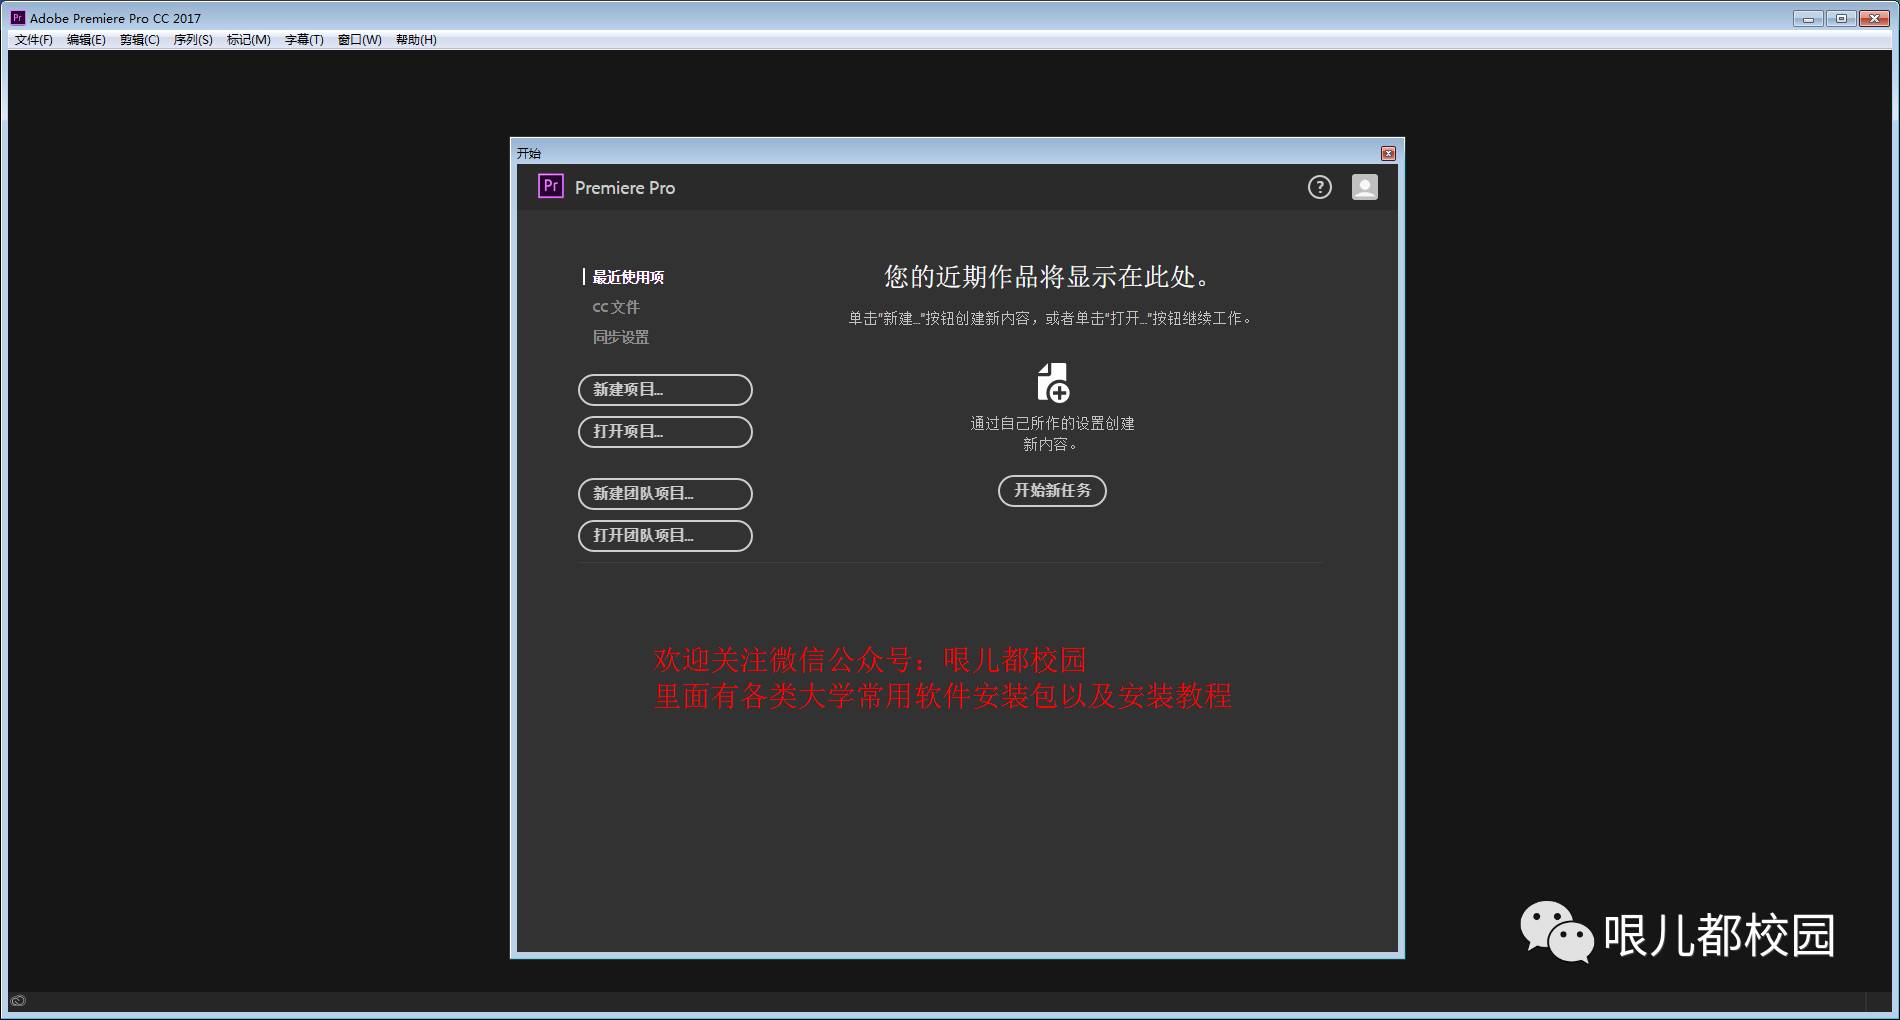Viewport: 1900px width, 1020px height.
Task: Open the 编辑(E) menu
Action: 86,40
